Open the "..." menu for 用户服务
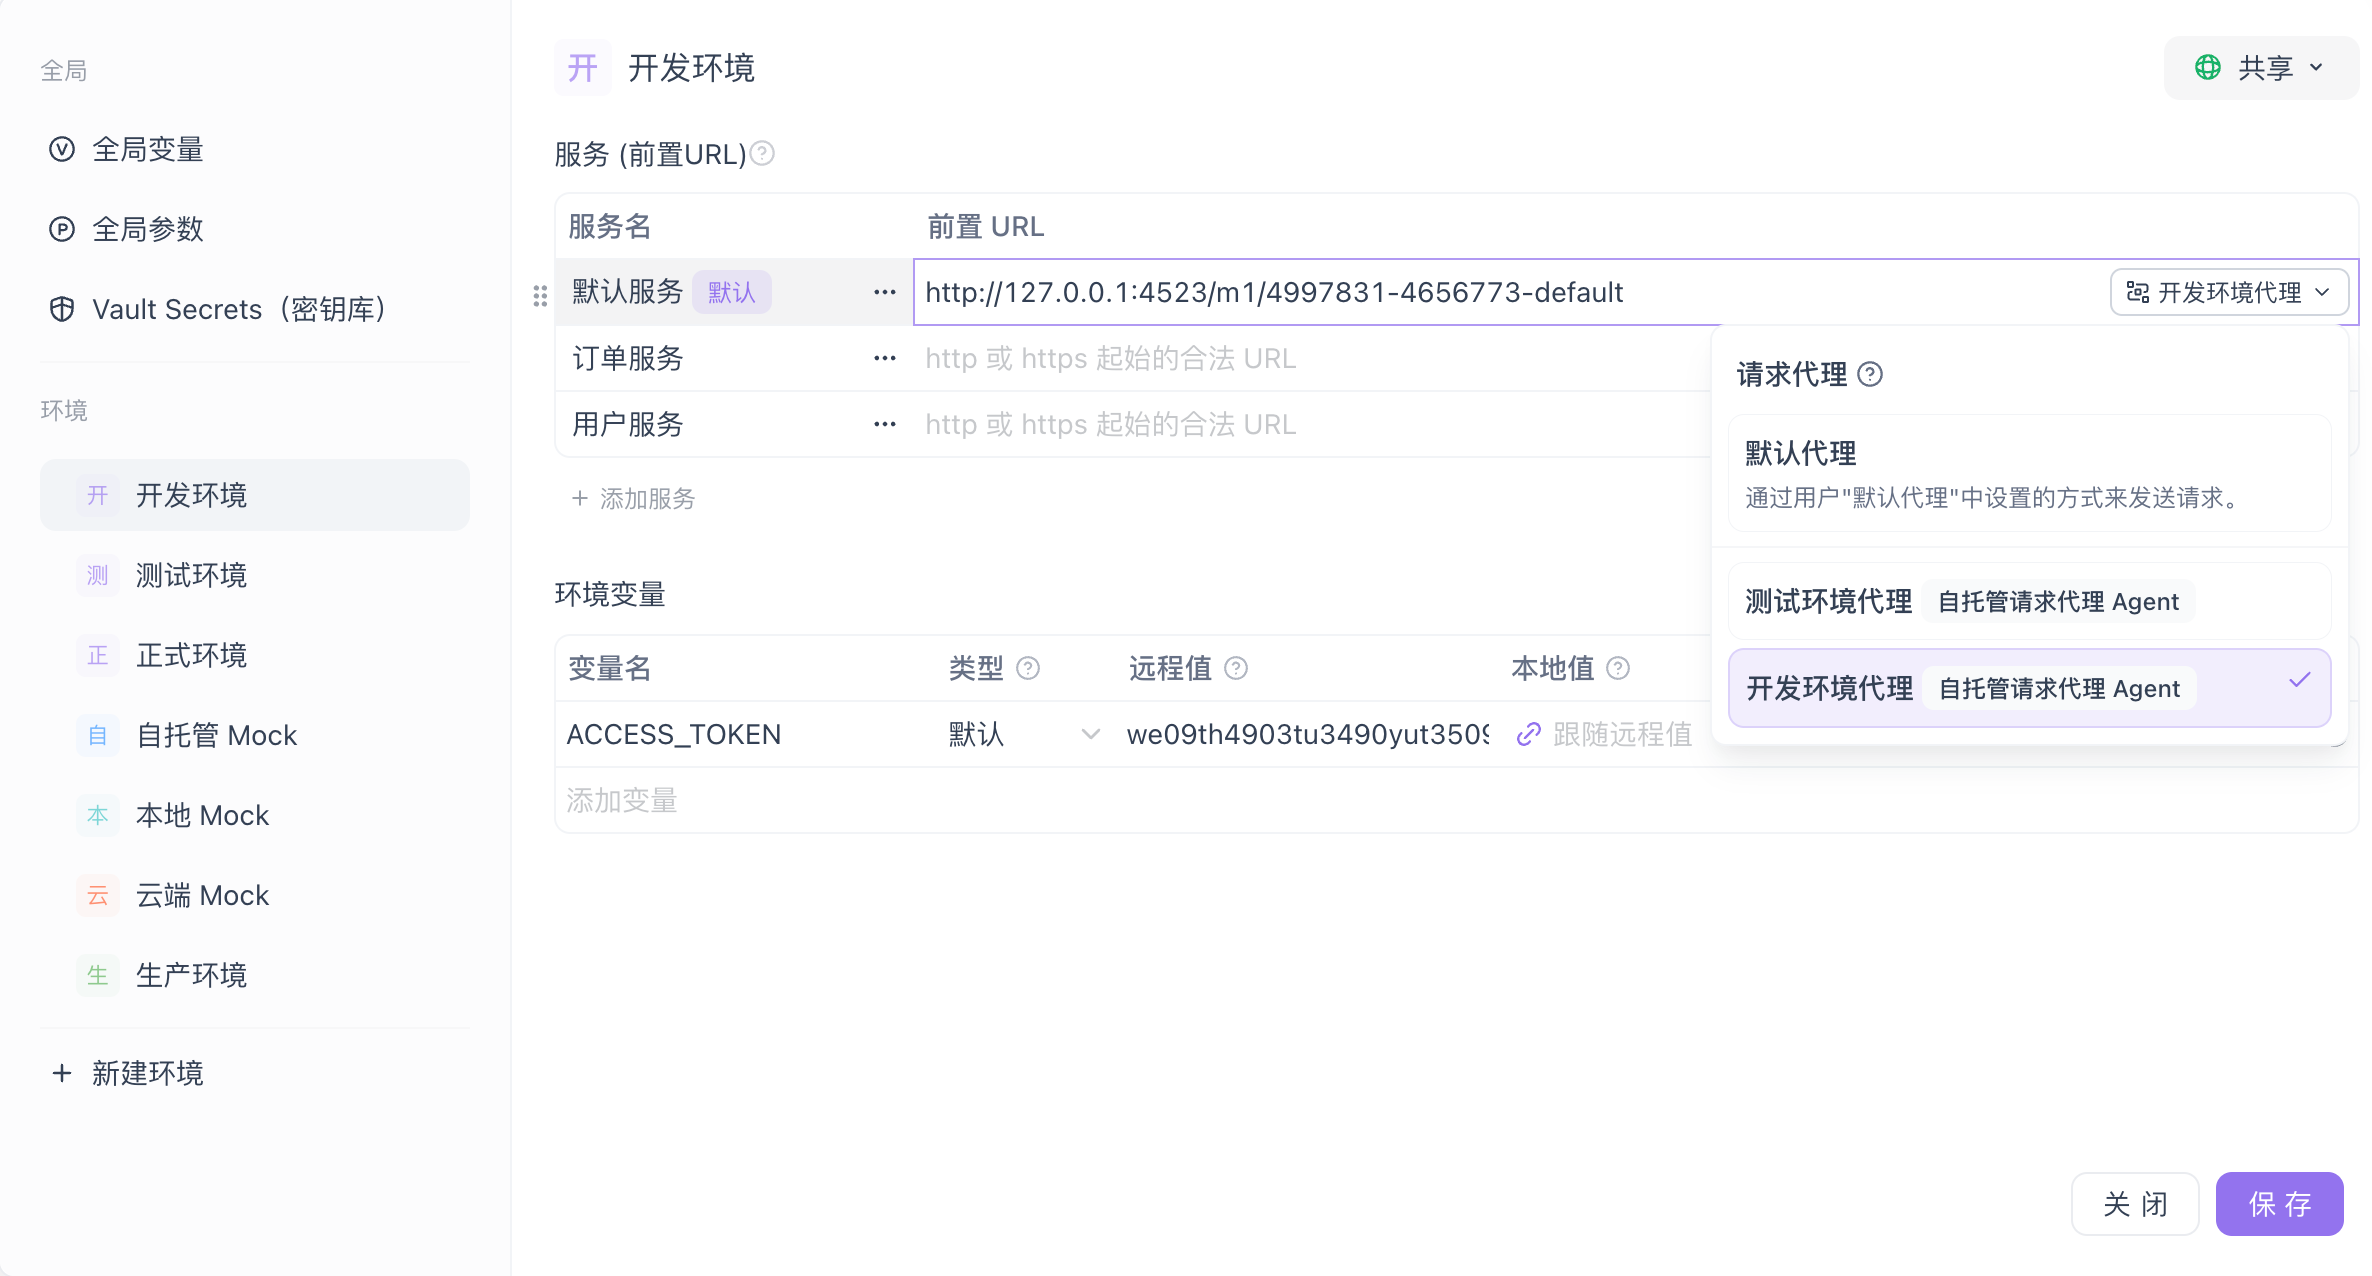The height and width of the screenshot is (1276, 2372). 884,424
